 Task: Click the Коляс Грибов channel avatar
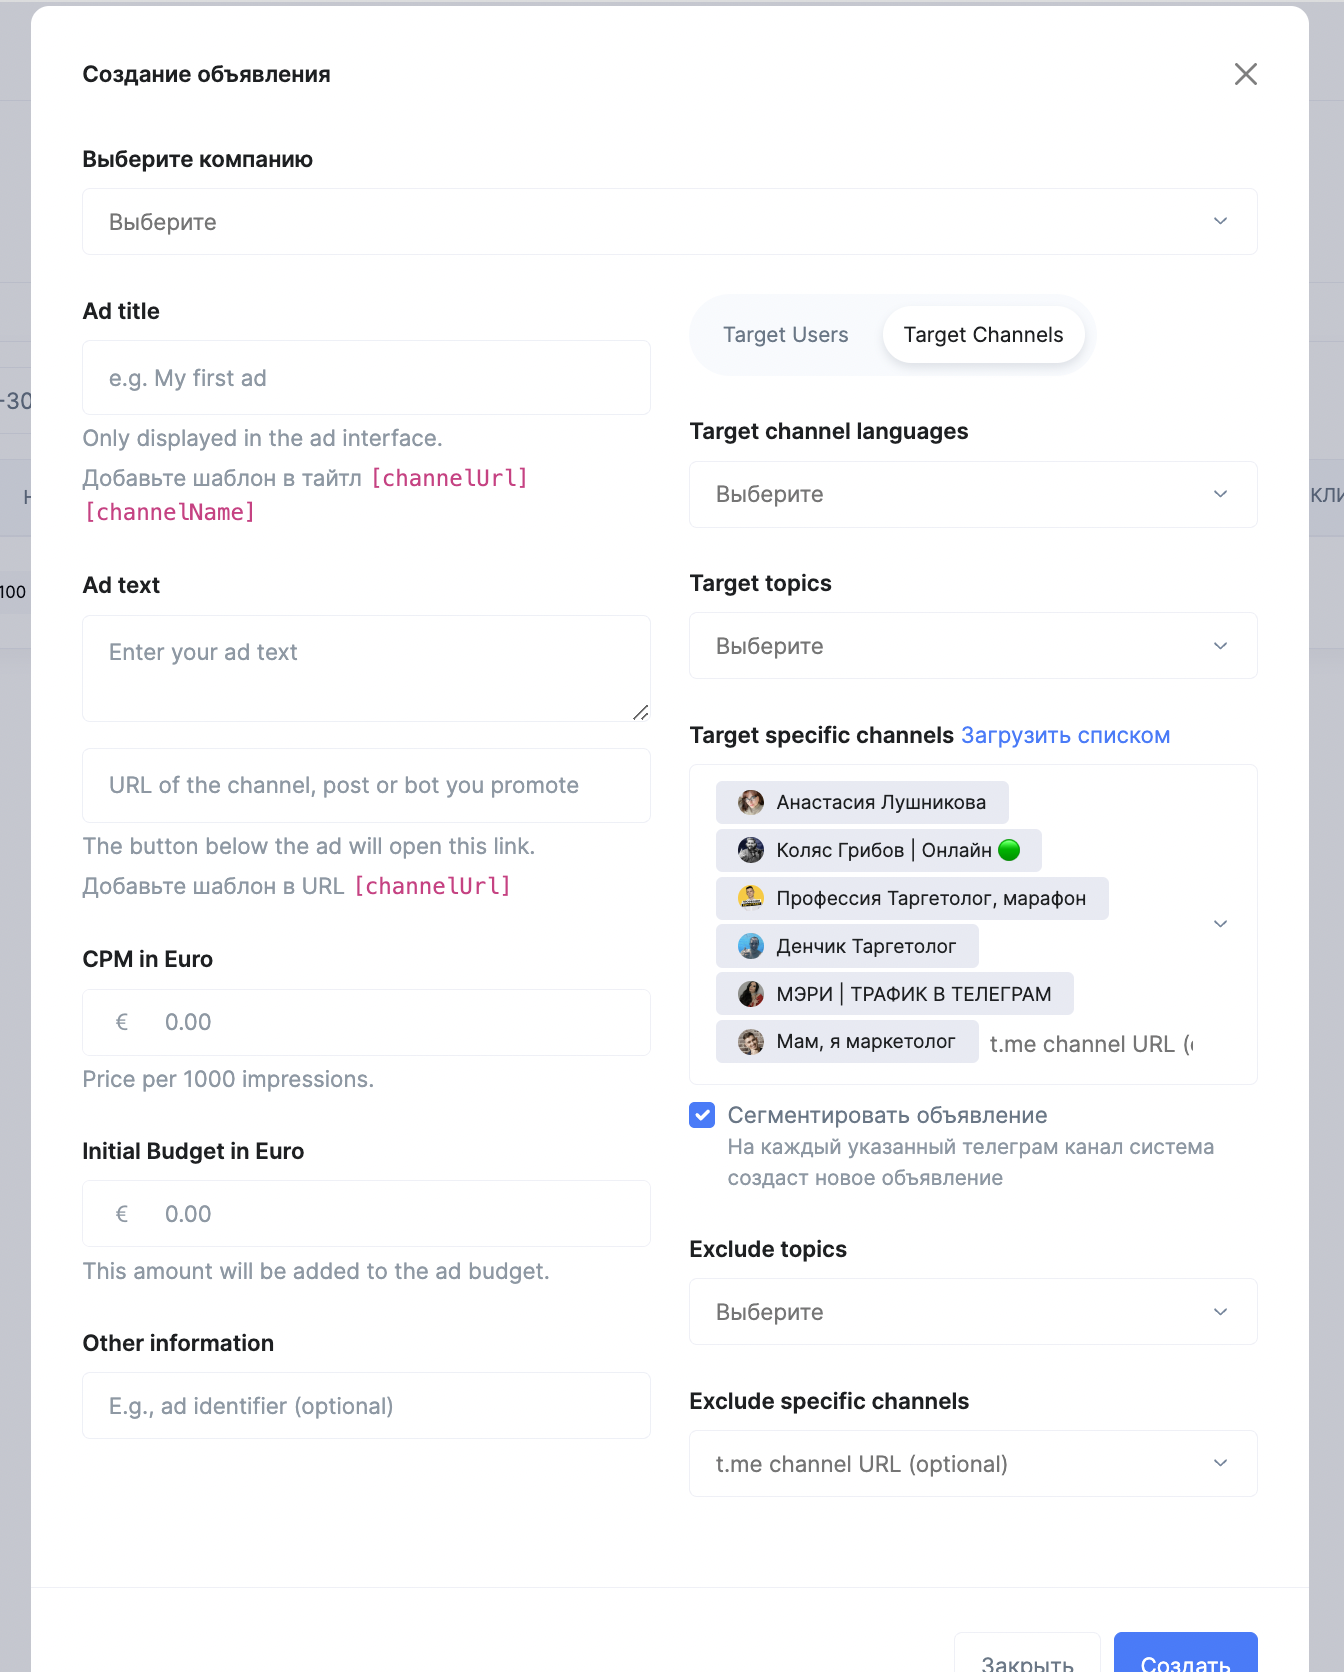(x=750, y=850)
